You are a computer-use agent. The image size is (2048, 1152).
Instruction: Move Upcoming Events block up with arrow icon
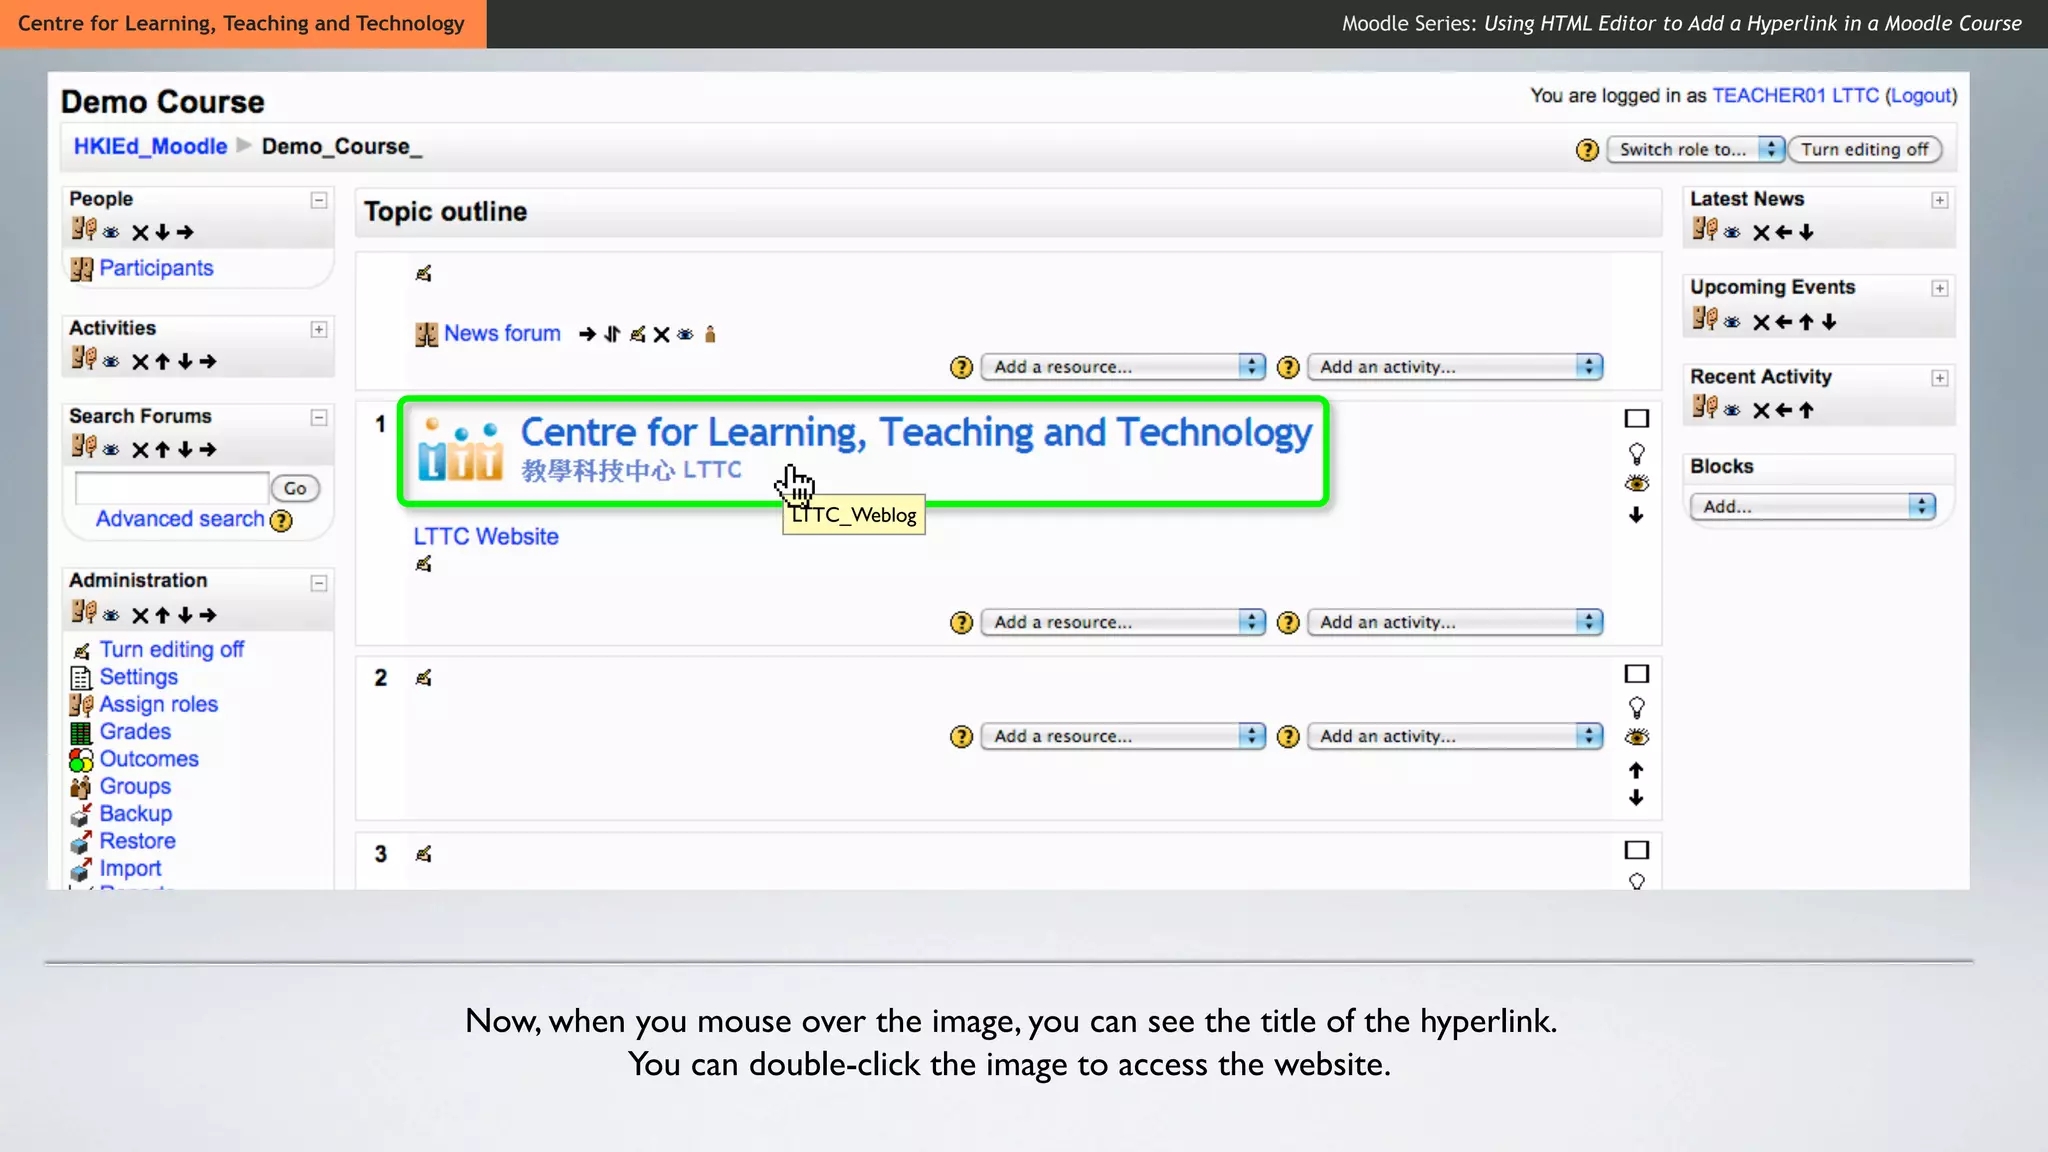pyautogui.click(x=1806, y=322)
